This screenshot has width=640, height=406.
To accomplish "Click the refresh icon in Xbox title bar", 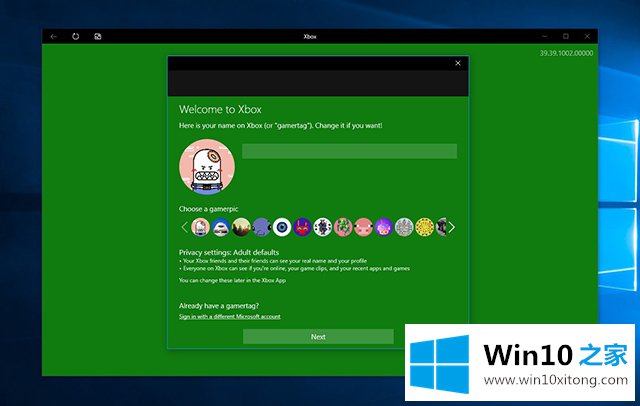I will click(76, 36).
